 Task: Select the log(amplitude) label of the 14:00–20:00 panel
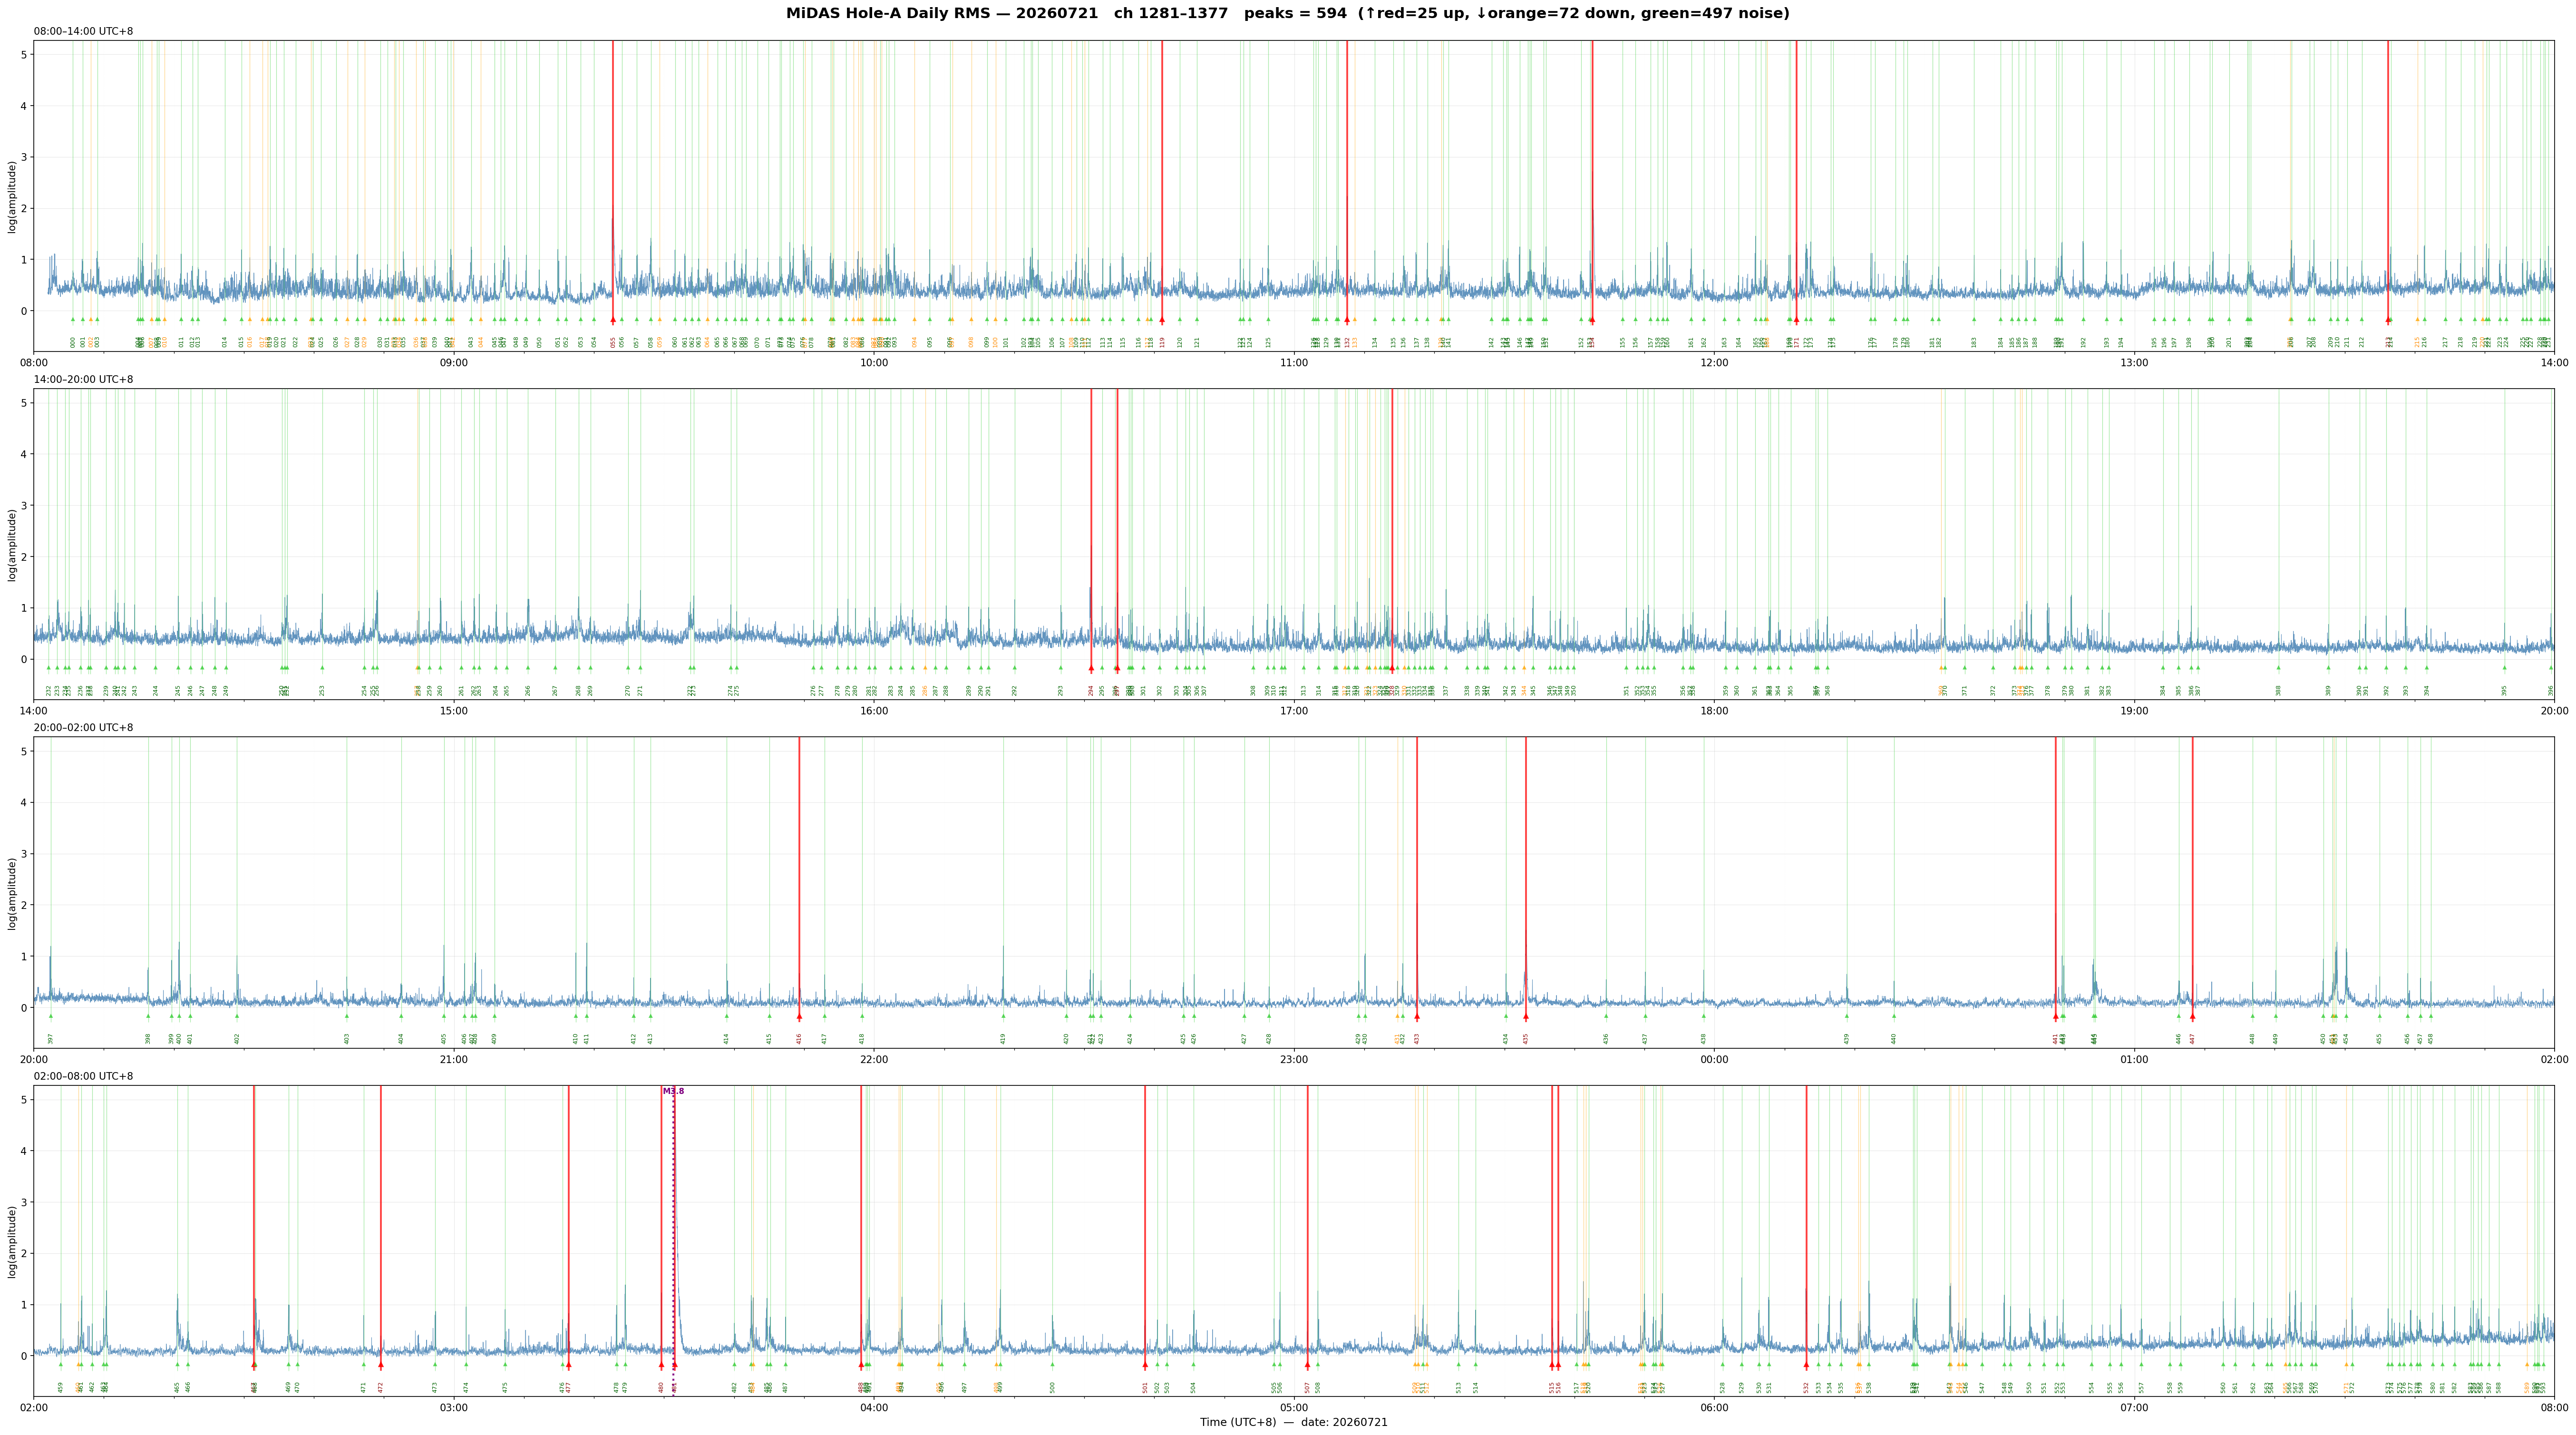[12, 545]
